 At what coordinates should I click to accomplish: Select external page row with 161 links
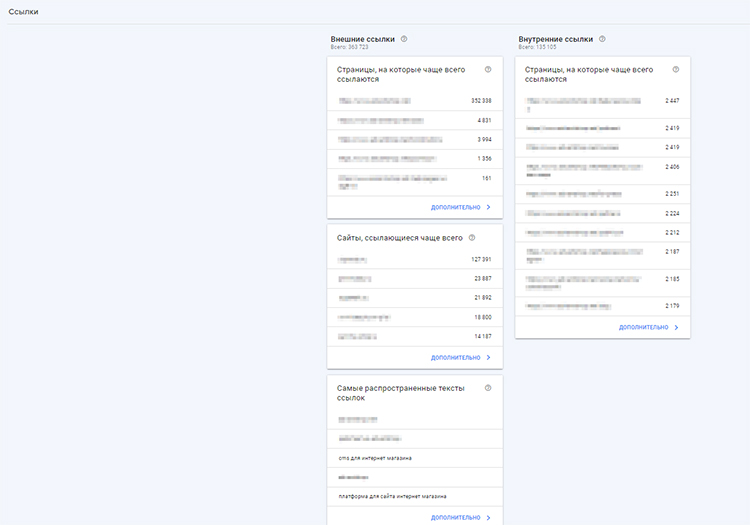(414, 181)
